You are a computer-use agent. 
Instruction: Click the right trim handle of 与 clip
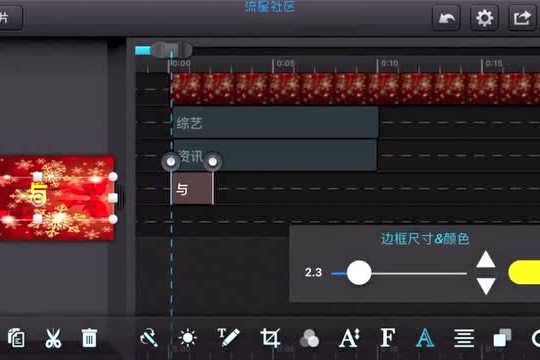click(213, 161)
